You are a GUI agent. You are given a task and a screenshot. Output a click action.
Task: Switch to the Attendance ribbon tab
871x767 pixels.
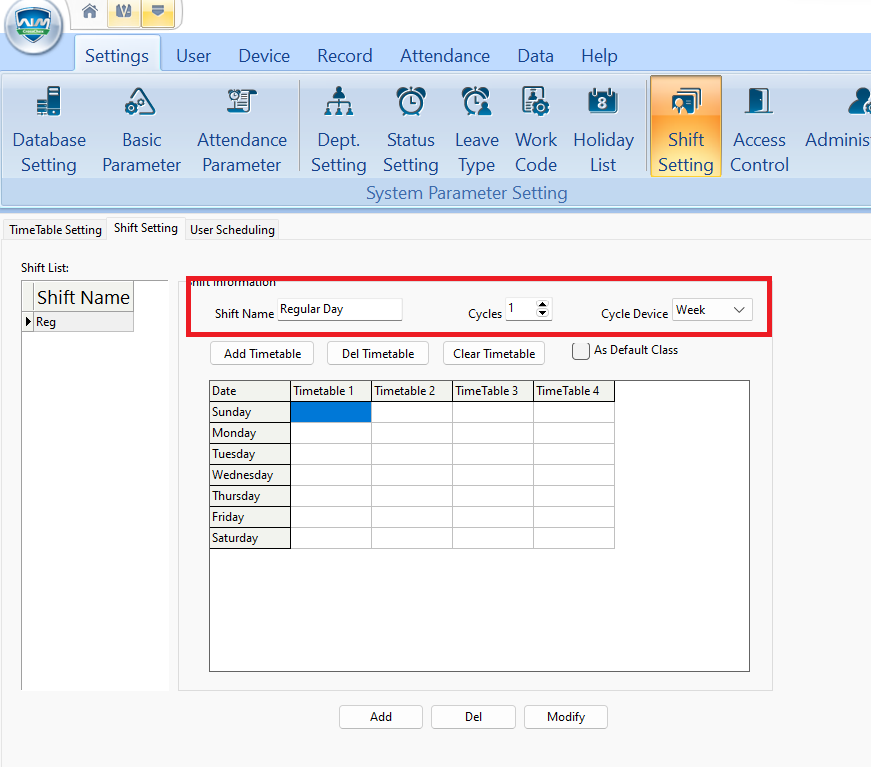pos(445,56)
